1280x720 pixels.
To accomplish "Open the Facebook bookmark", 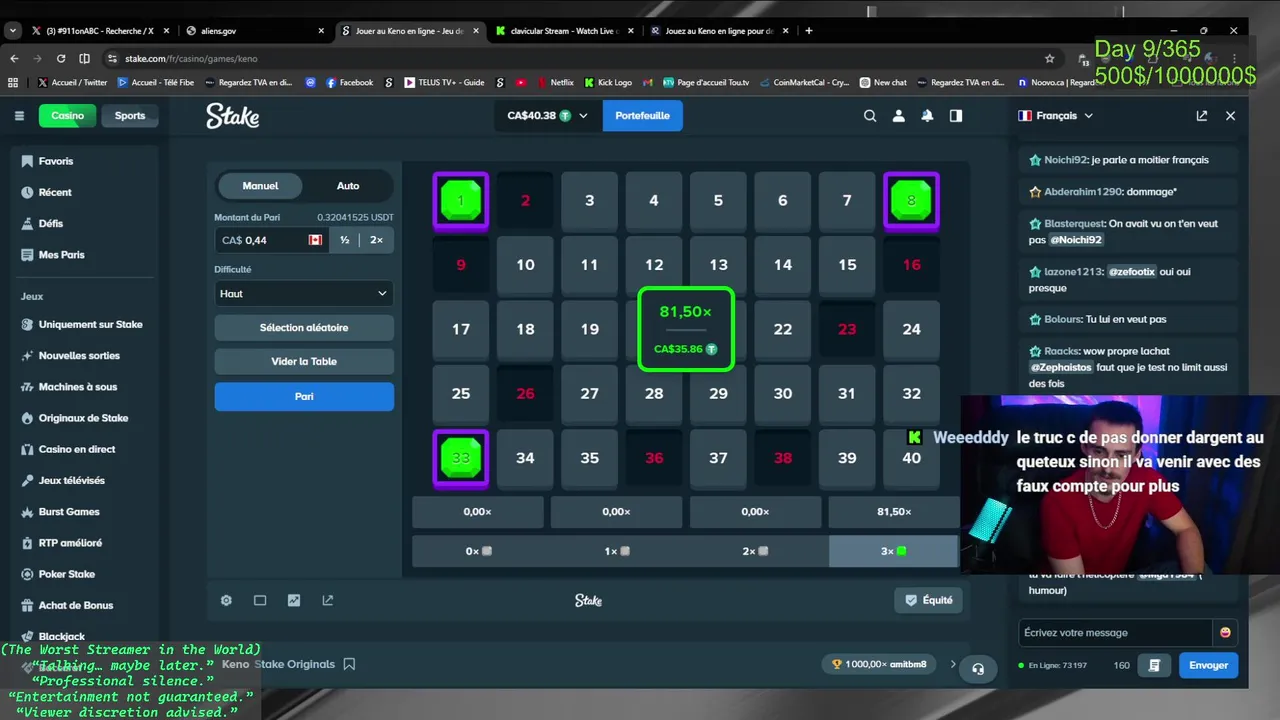I will (349, 83).
